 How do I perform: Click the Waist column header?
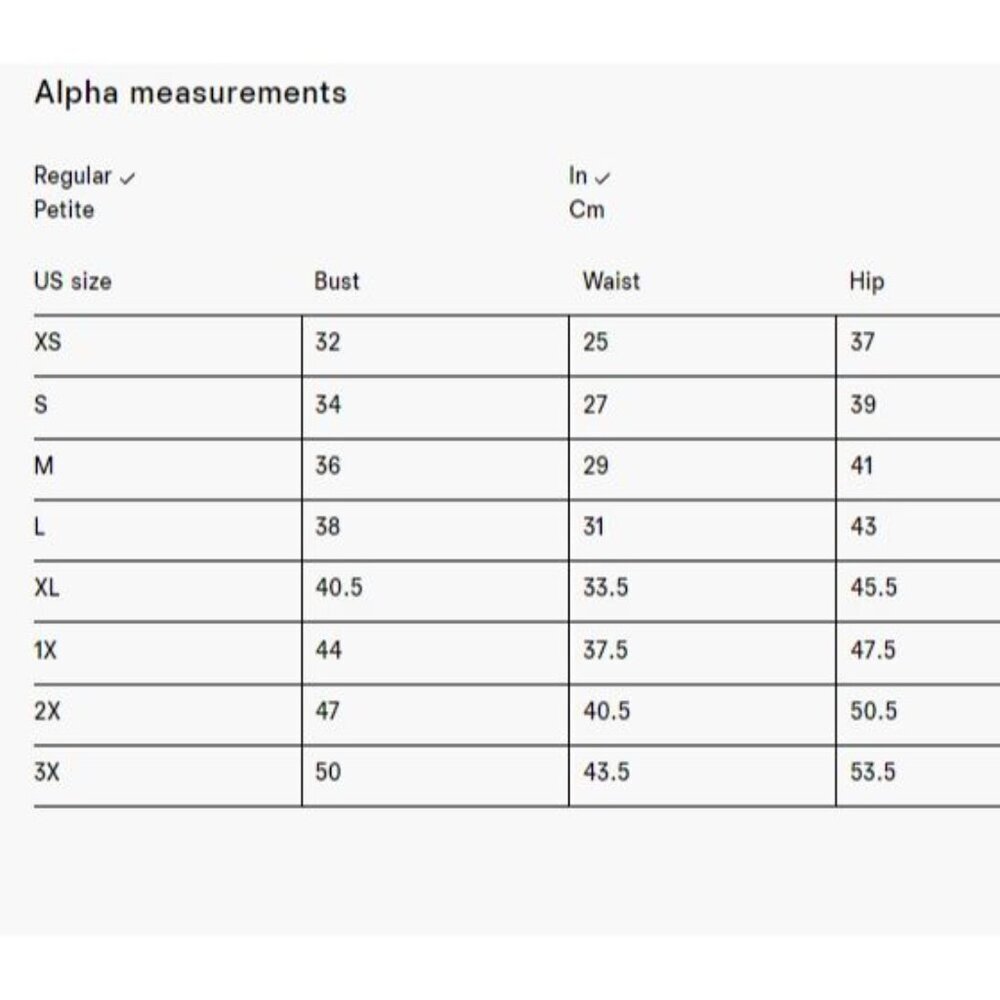[x=611, y=281]
